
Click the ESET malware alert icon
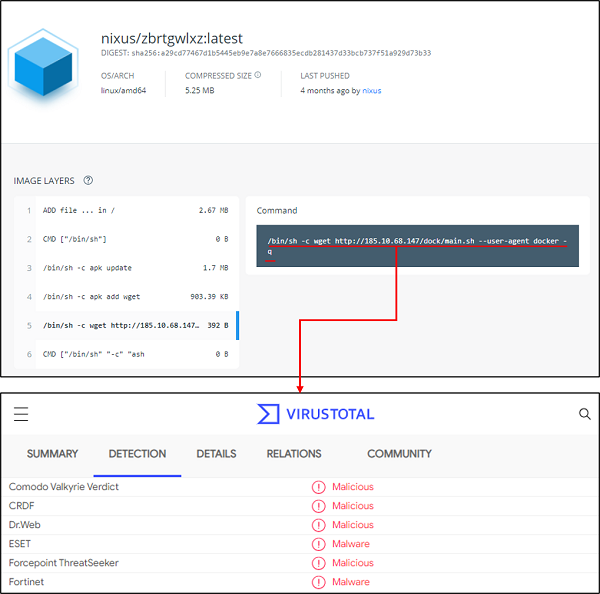(x=318, y=544)
